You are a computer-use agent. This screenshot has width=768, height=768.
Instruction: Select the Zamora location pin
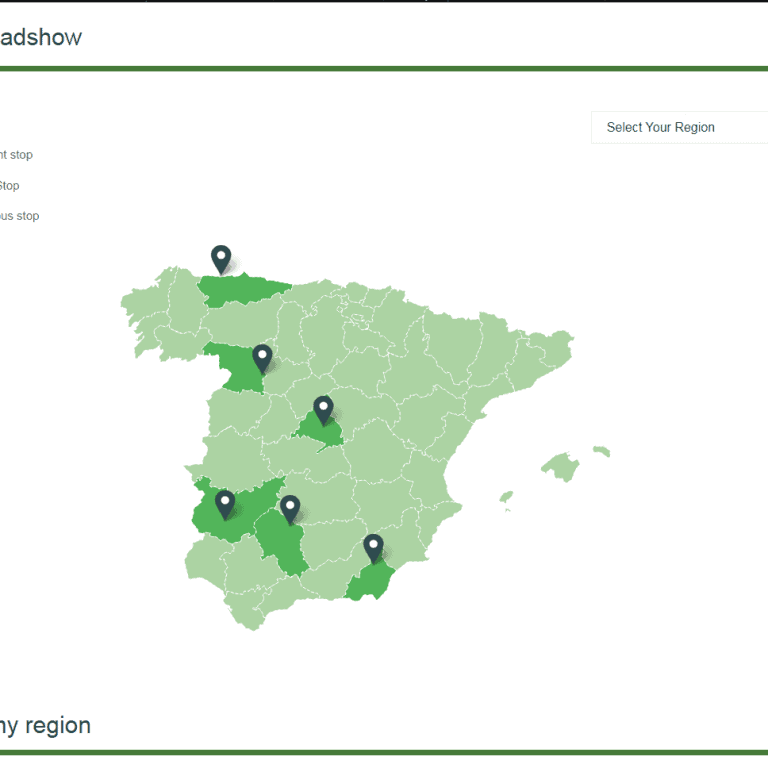click(262, 357)
